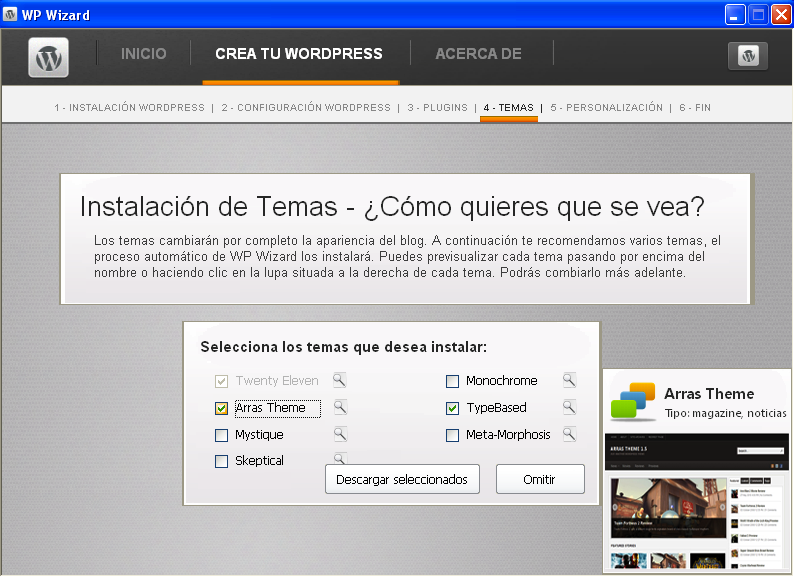Click the TypeBased theme name
This screenshot has height=576, width=794.
pos(497,408)
